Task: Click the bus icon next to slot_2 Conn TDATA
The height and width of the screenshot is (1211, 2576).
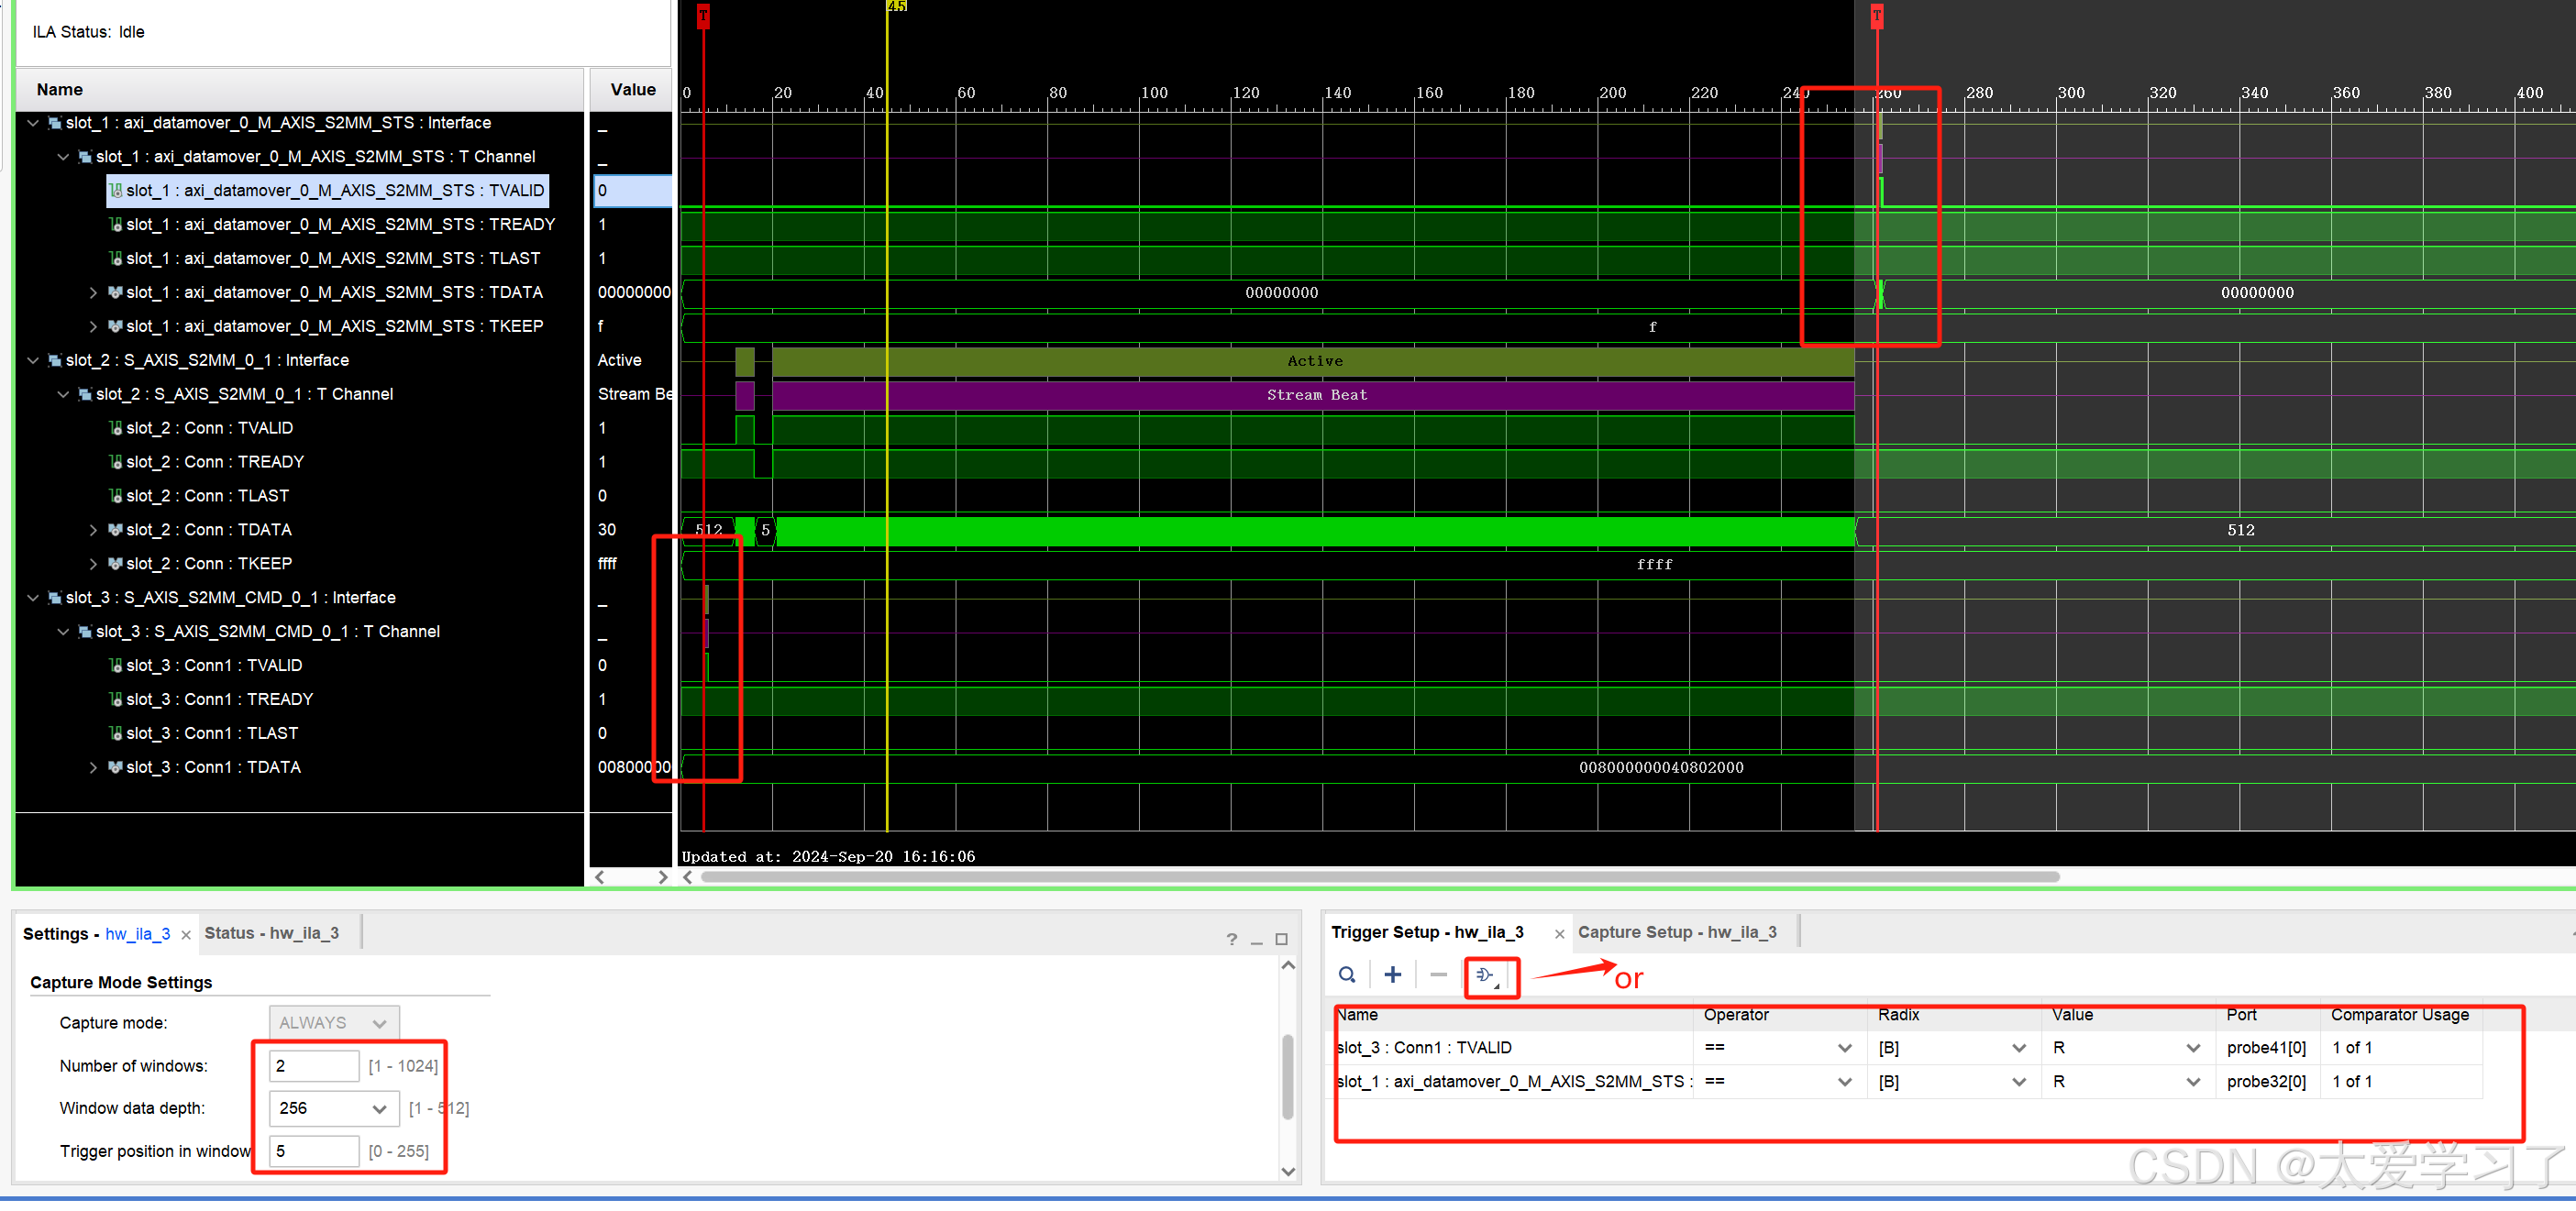Action: coord(116,529)
